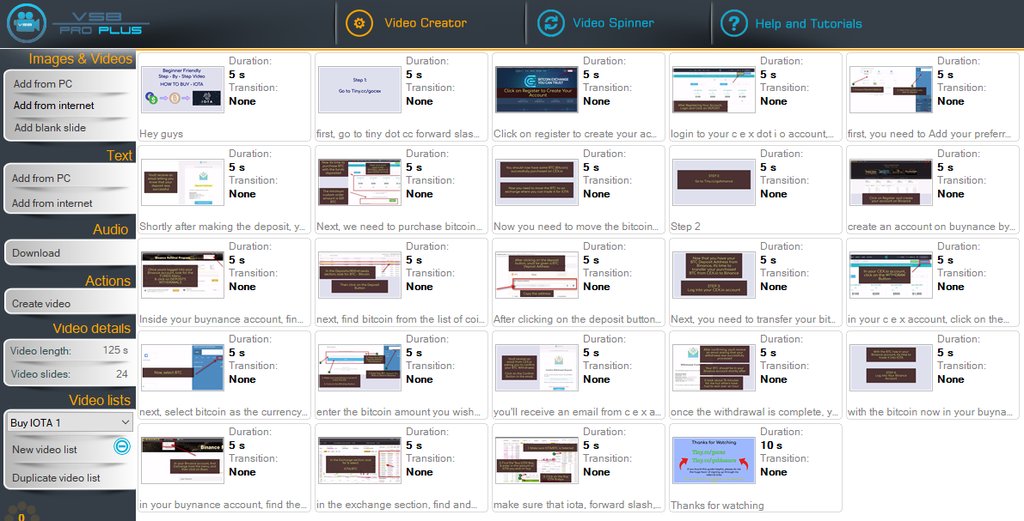The image size is (1024, 521).
Task: Click the 'None' transition on the Hey guys slide
Action: tap(242, 101)
